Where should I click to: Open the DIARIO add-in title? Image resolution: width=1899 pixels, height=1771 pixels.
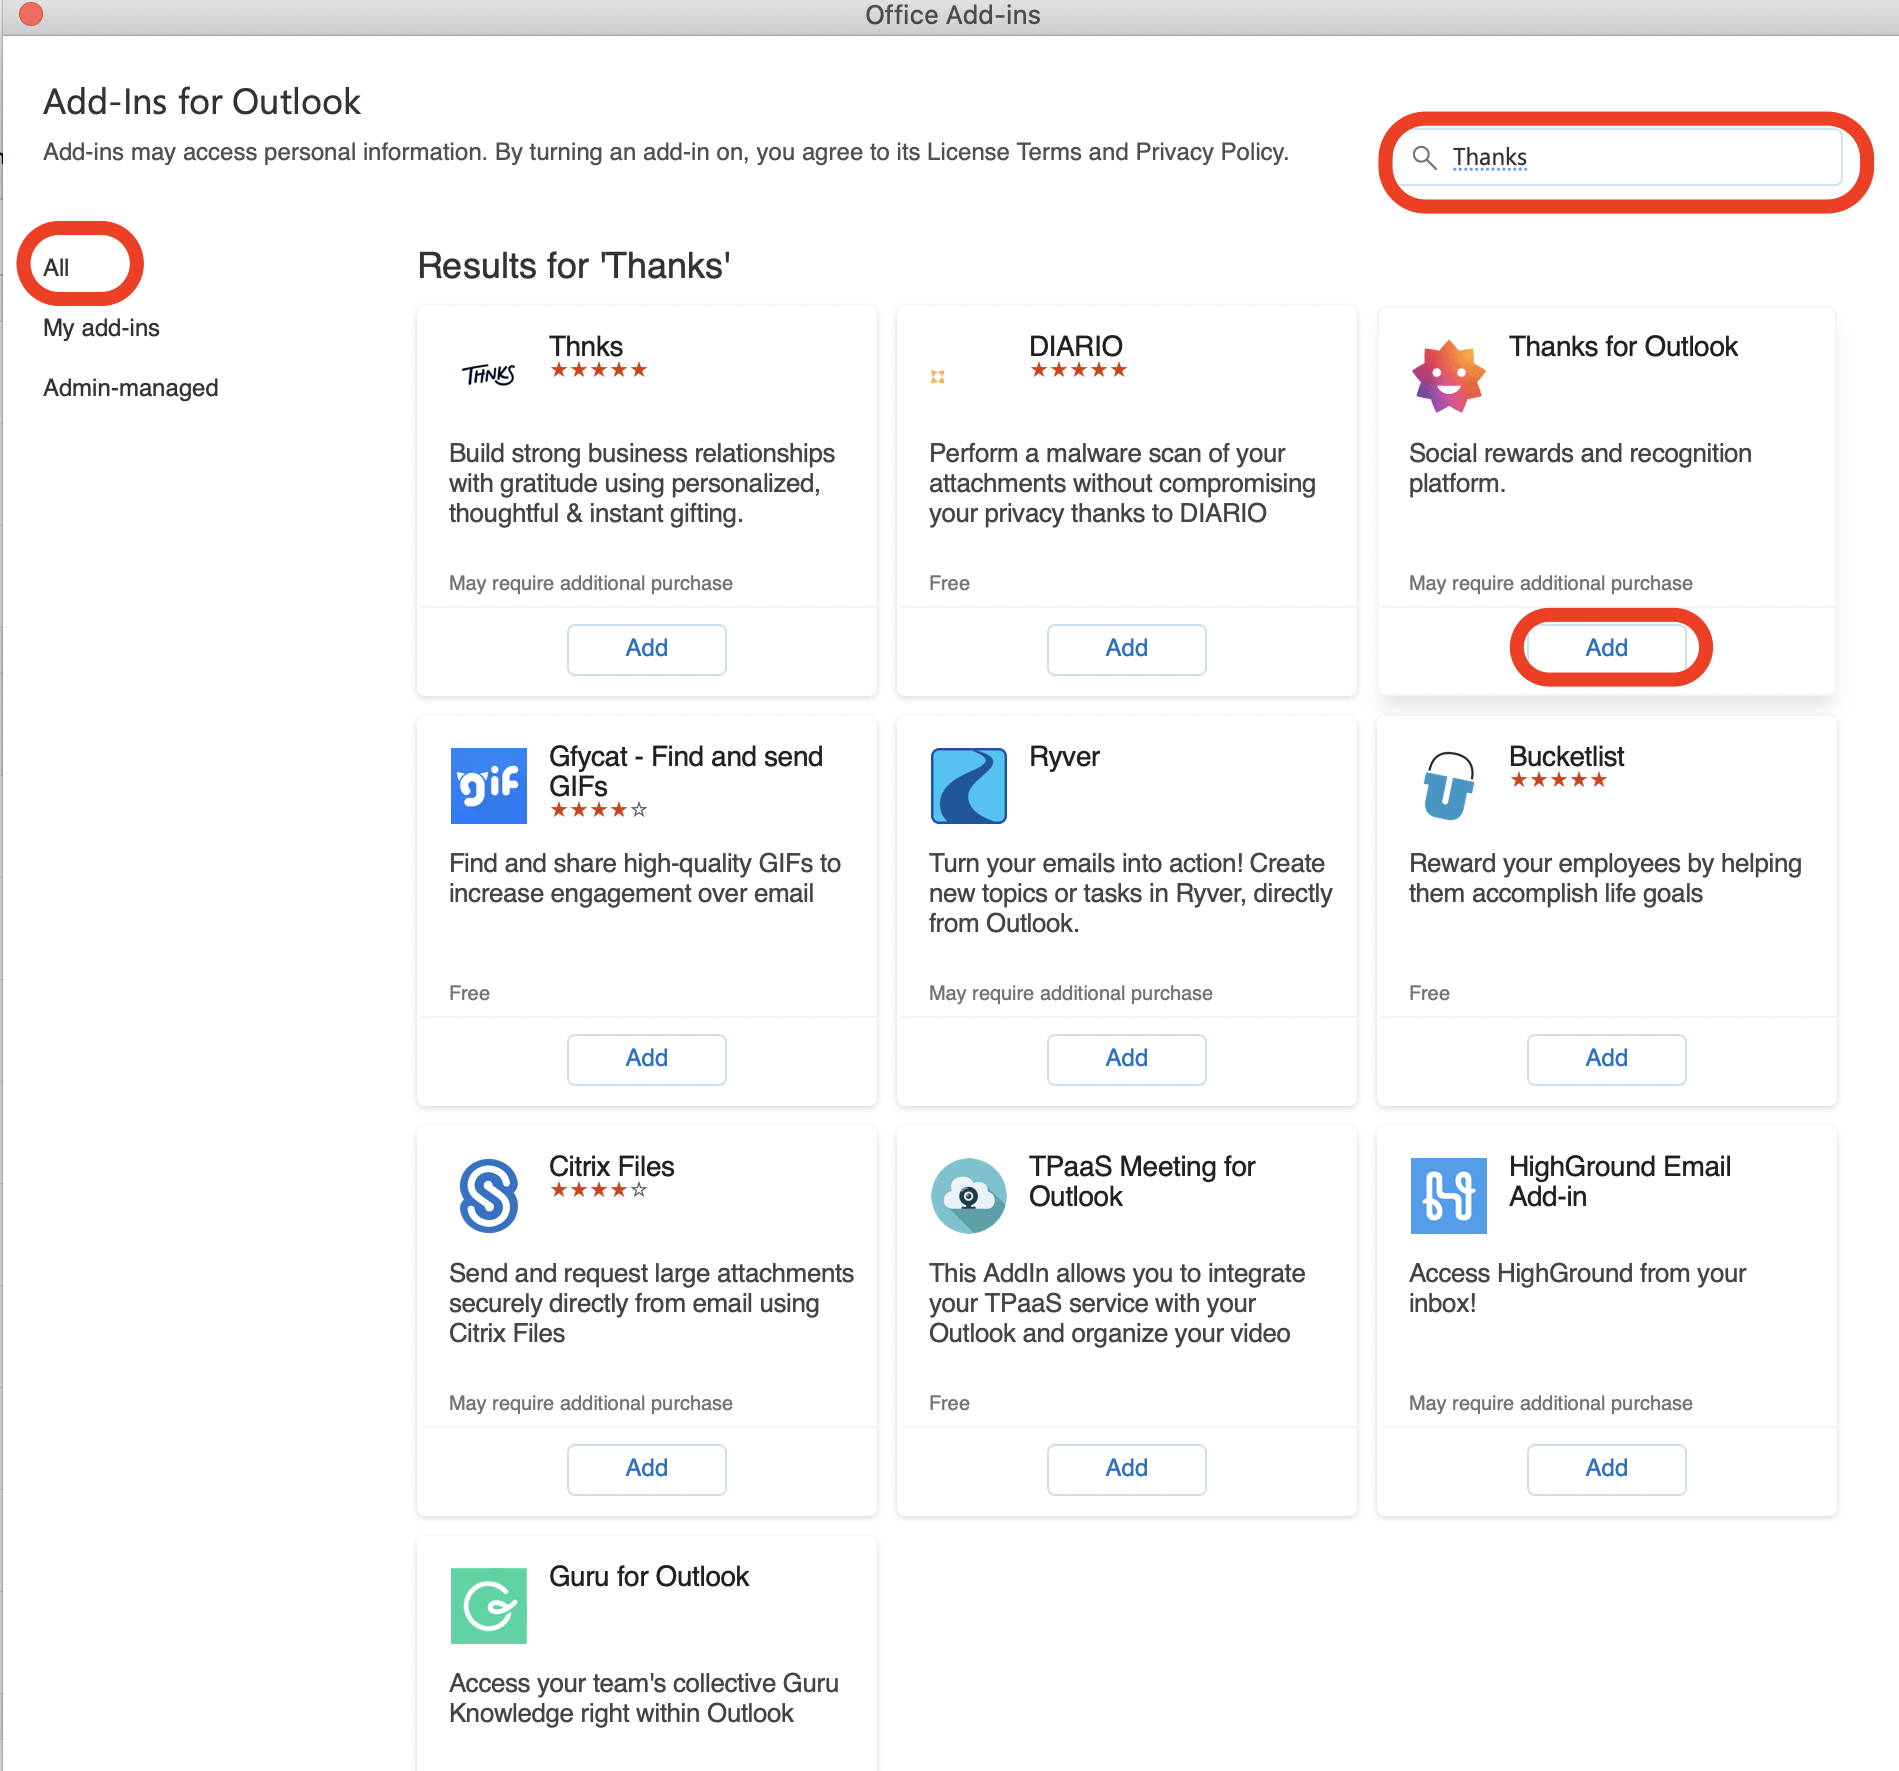[x=1075, y=346]
